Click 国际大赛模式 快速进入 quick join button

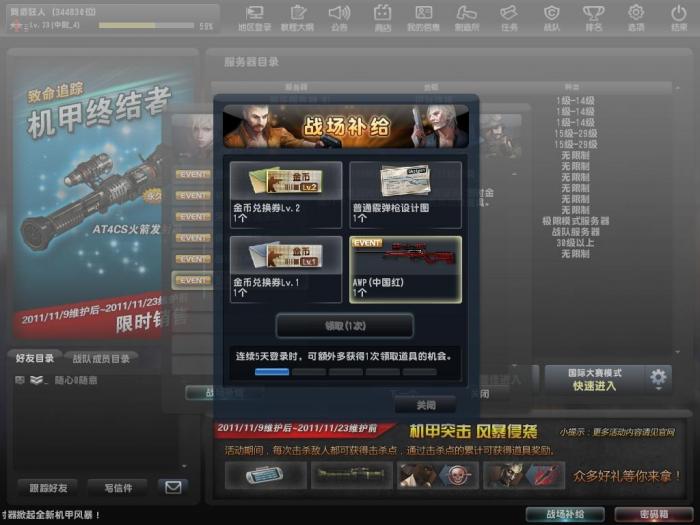point(595,379)
